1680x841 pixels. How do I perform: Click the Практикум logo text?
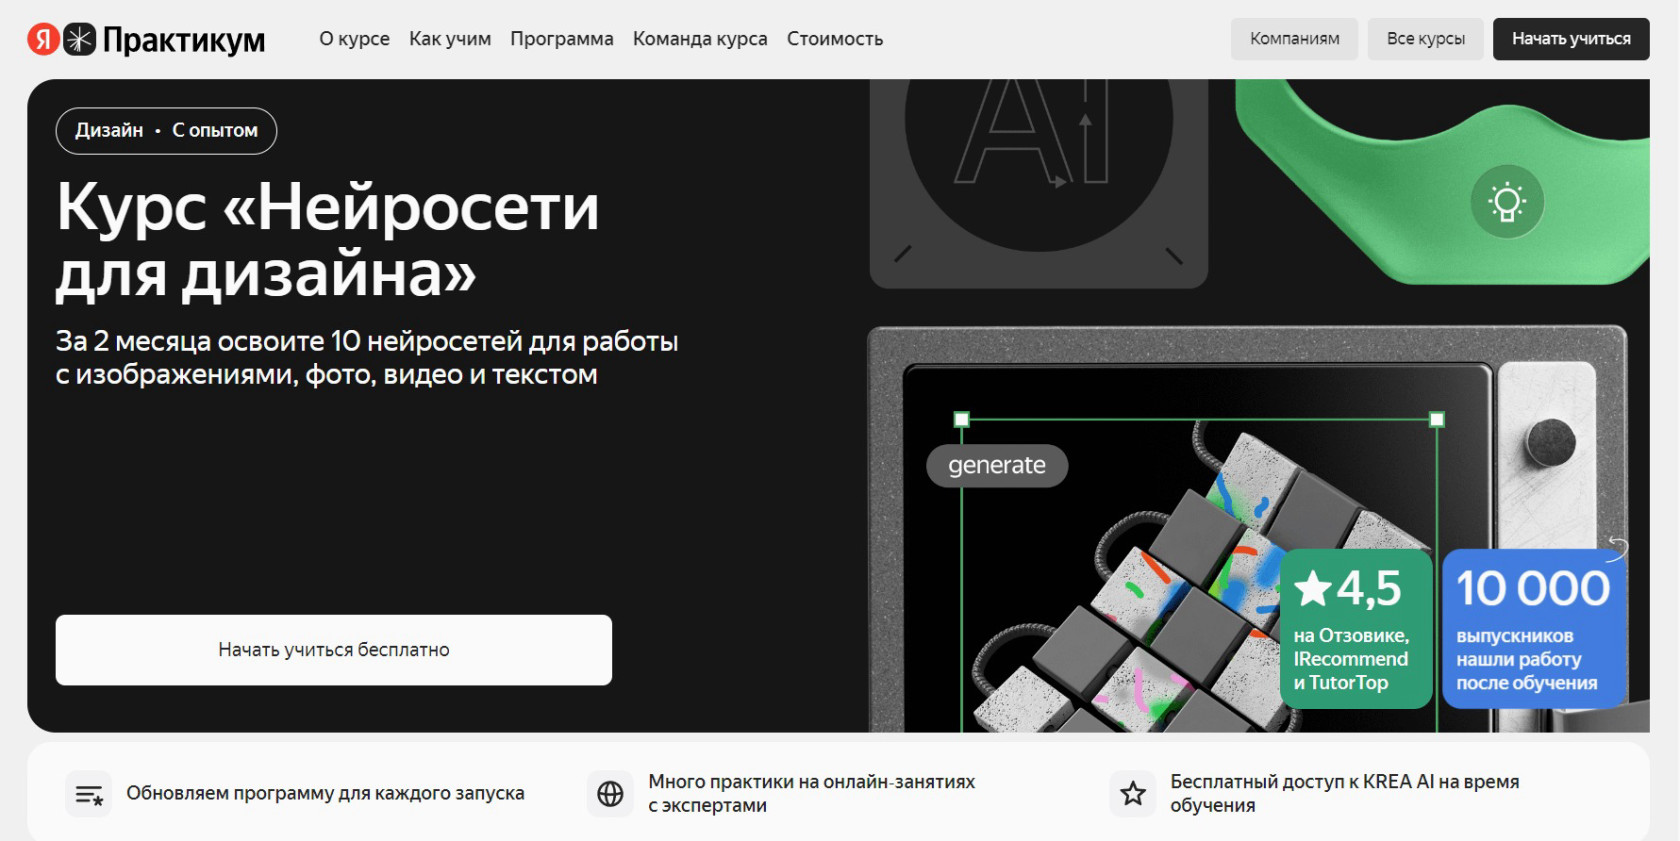click(184, 40)
